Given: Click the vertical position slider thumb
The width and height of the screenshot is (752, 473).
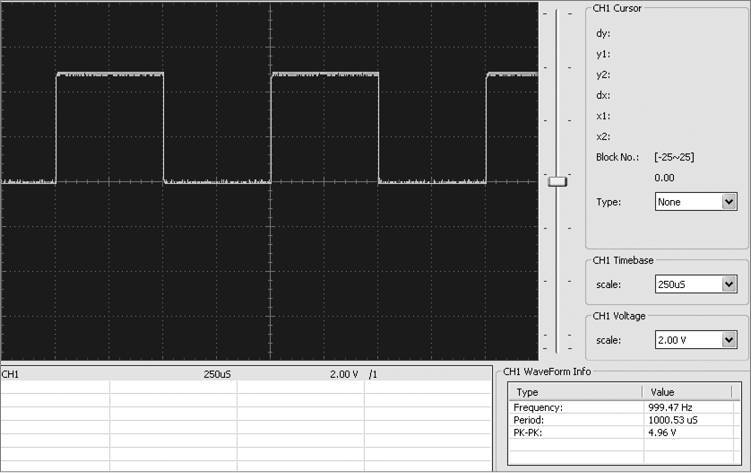Looking at the screenshot, I should [558, 181].
